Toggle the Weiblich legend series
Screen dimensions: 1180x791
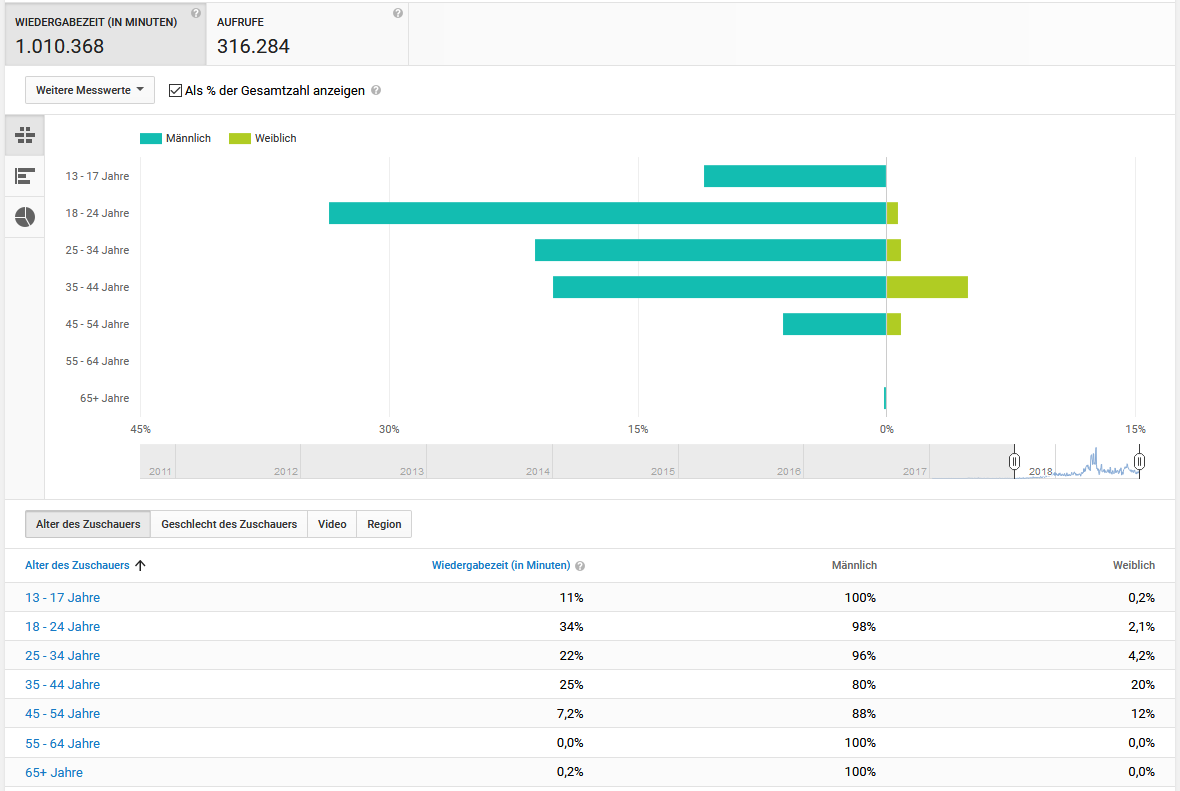262,139
